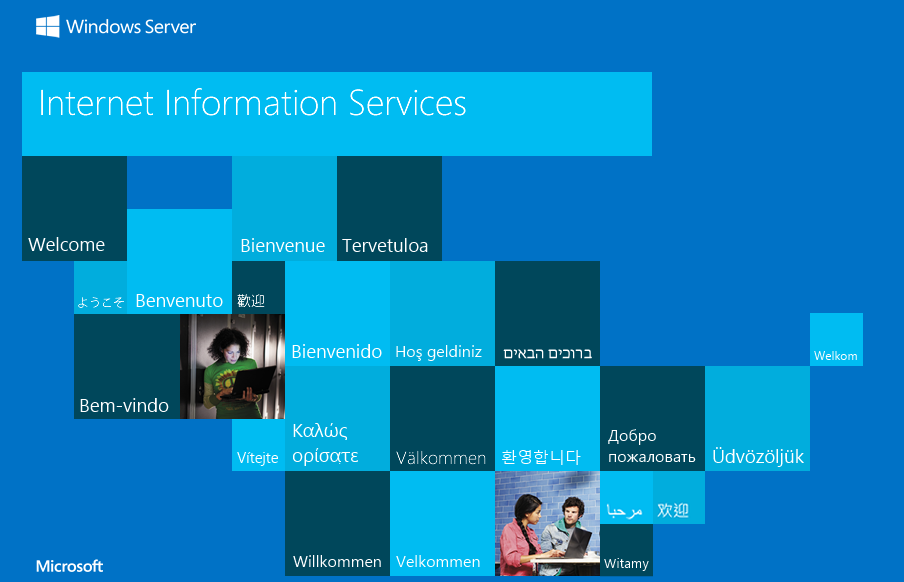Click the traditional Chinese '歡迎' tile
This screenshot has width=904, height=582.
click(x=258, y=287)
